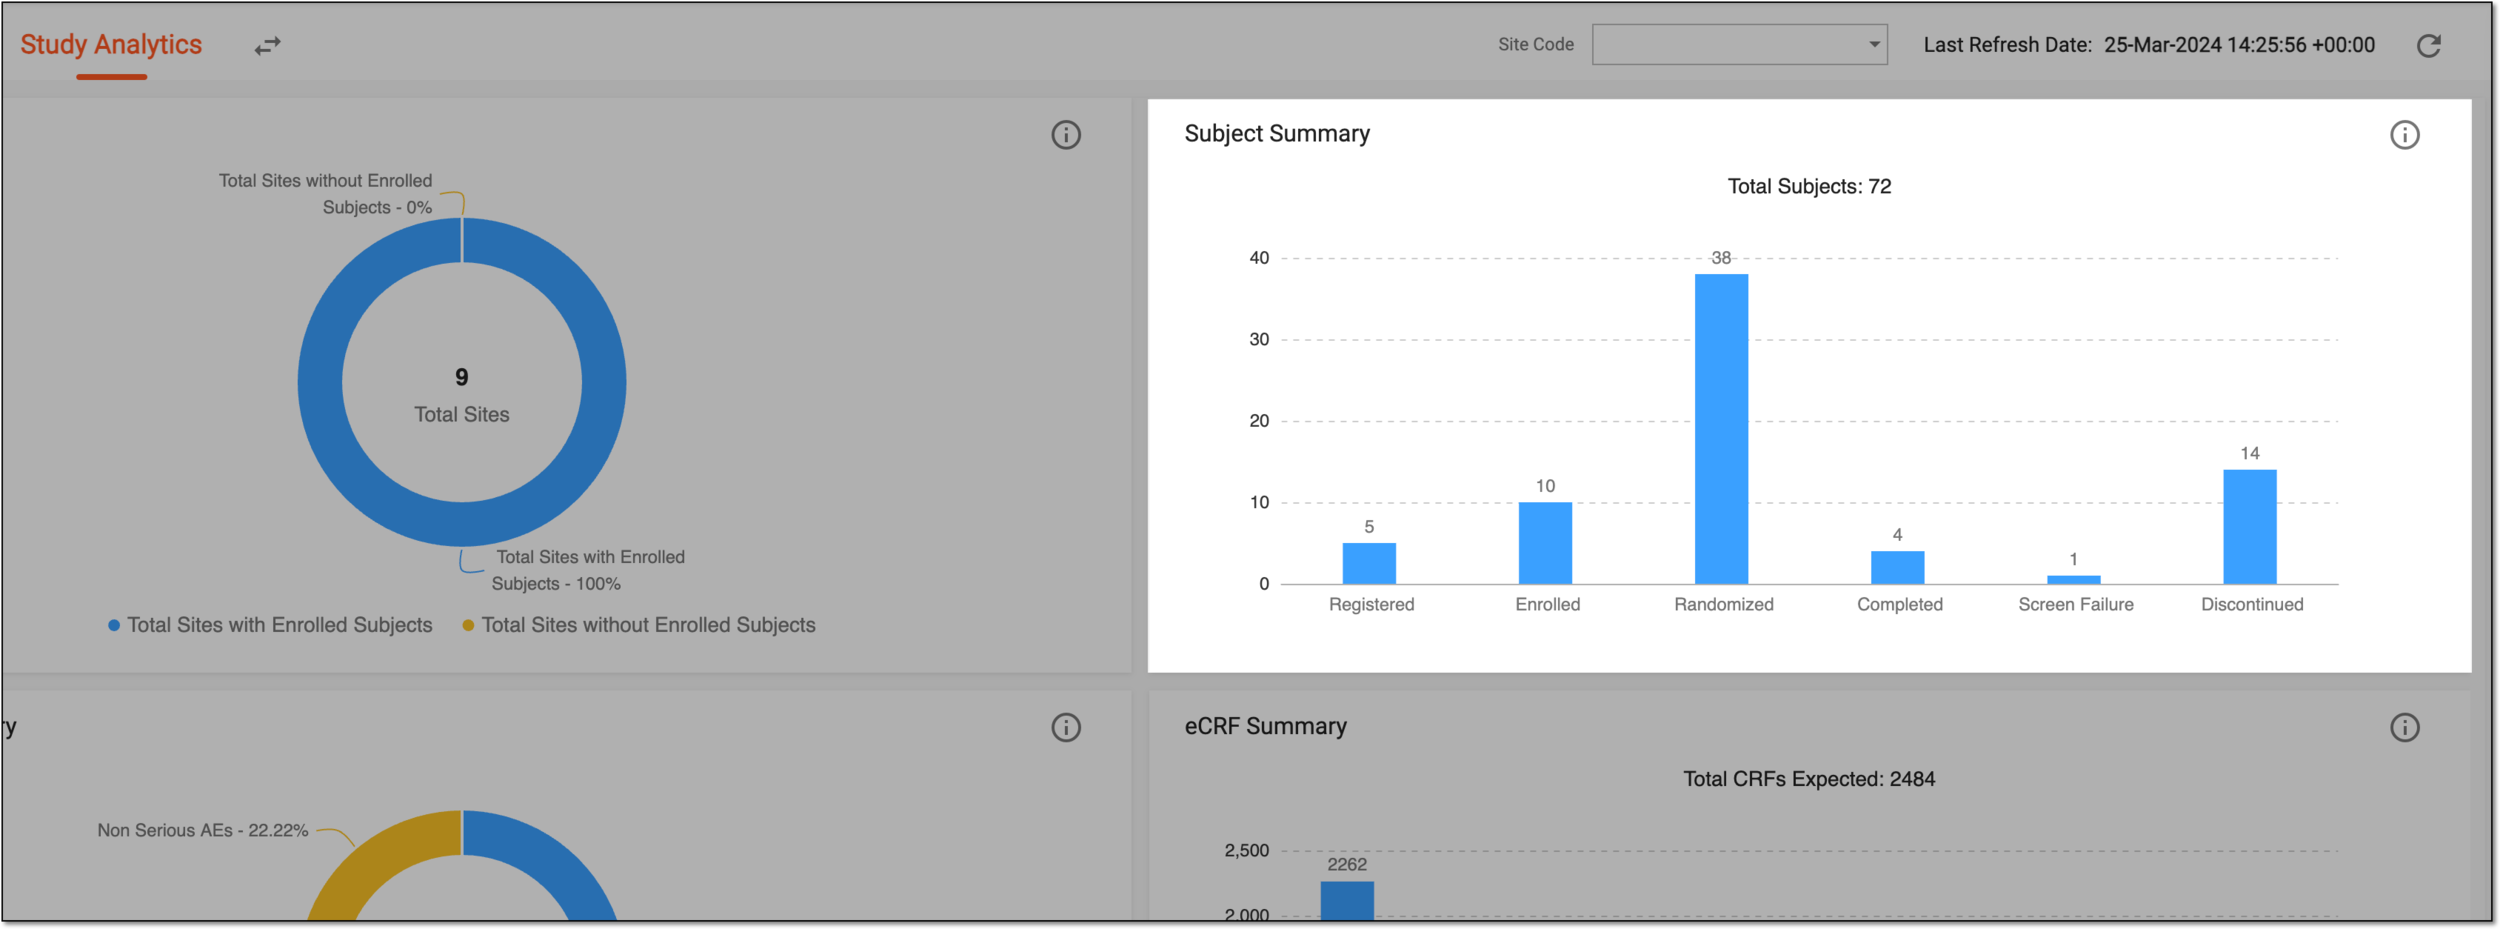Select the Study Analytics tab
The height and width of the screenshot is (929, 2500).
pos(111,45)
